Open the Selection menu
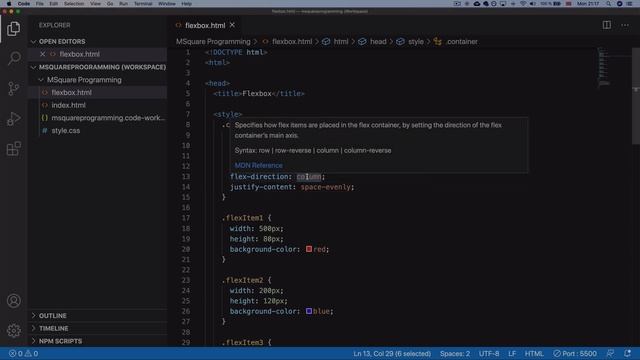 tap(74, 4)
